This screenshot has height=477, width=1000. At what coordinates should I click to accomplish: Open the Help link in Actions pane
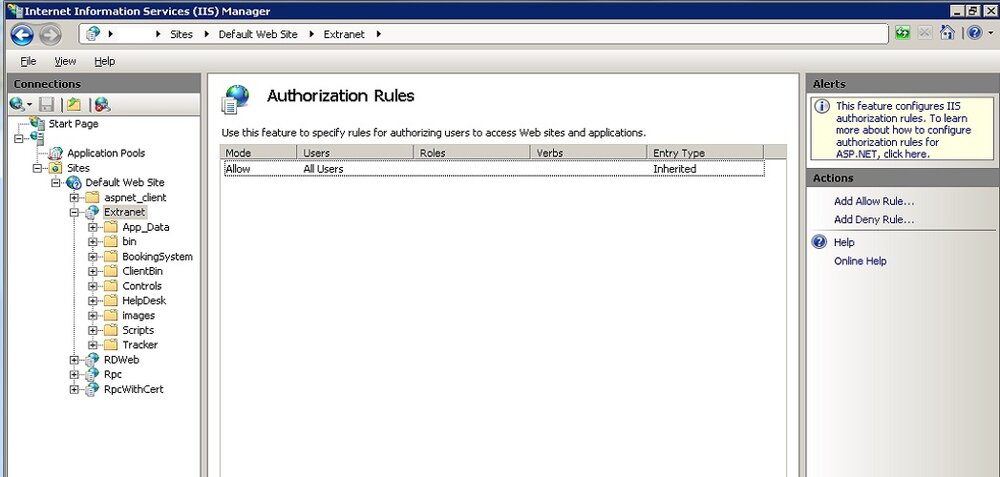[844, 242]
